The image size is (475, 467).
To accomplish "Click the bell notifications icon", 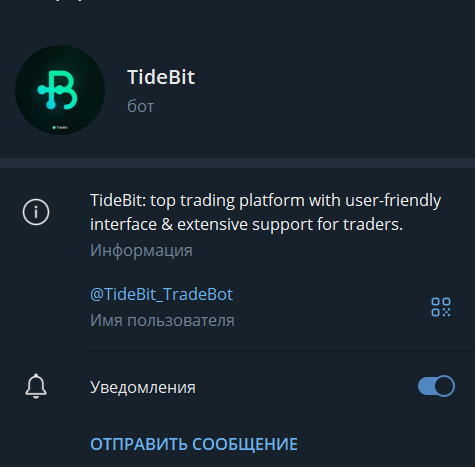I will [36, 386].
